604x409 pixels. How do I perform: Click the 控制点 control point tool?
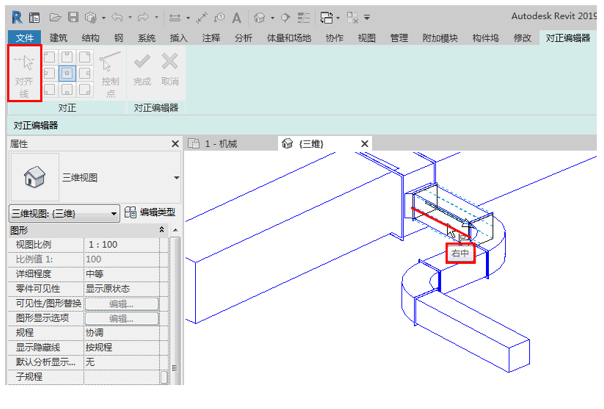[x=110, y=74]
